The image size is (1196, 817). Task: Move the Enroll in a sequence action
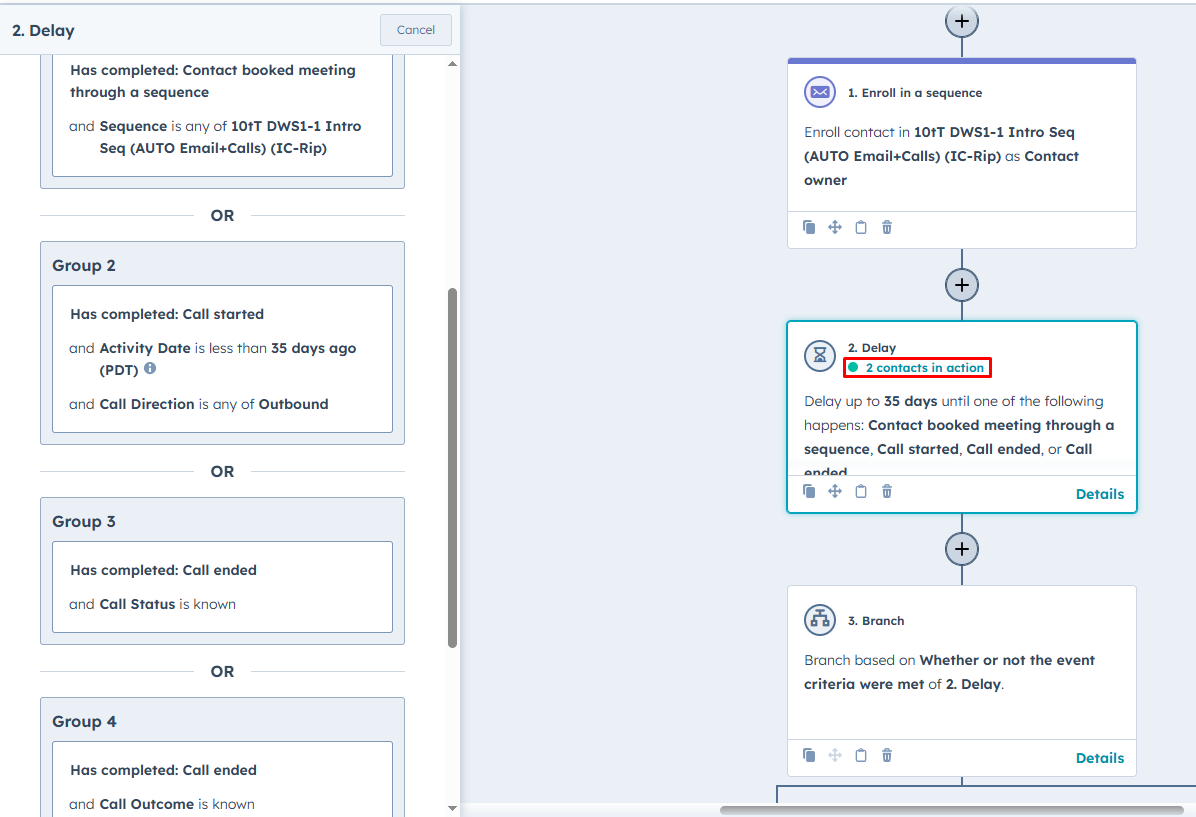pyautogui.click(x=835, y=227)
